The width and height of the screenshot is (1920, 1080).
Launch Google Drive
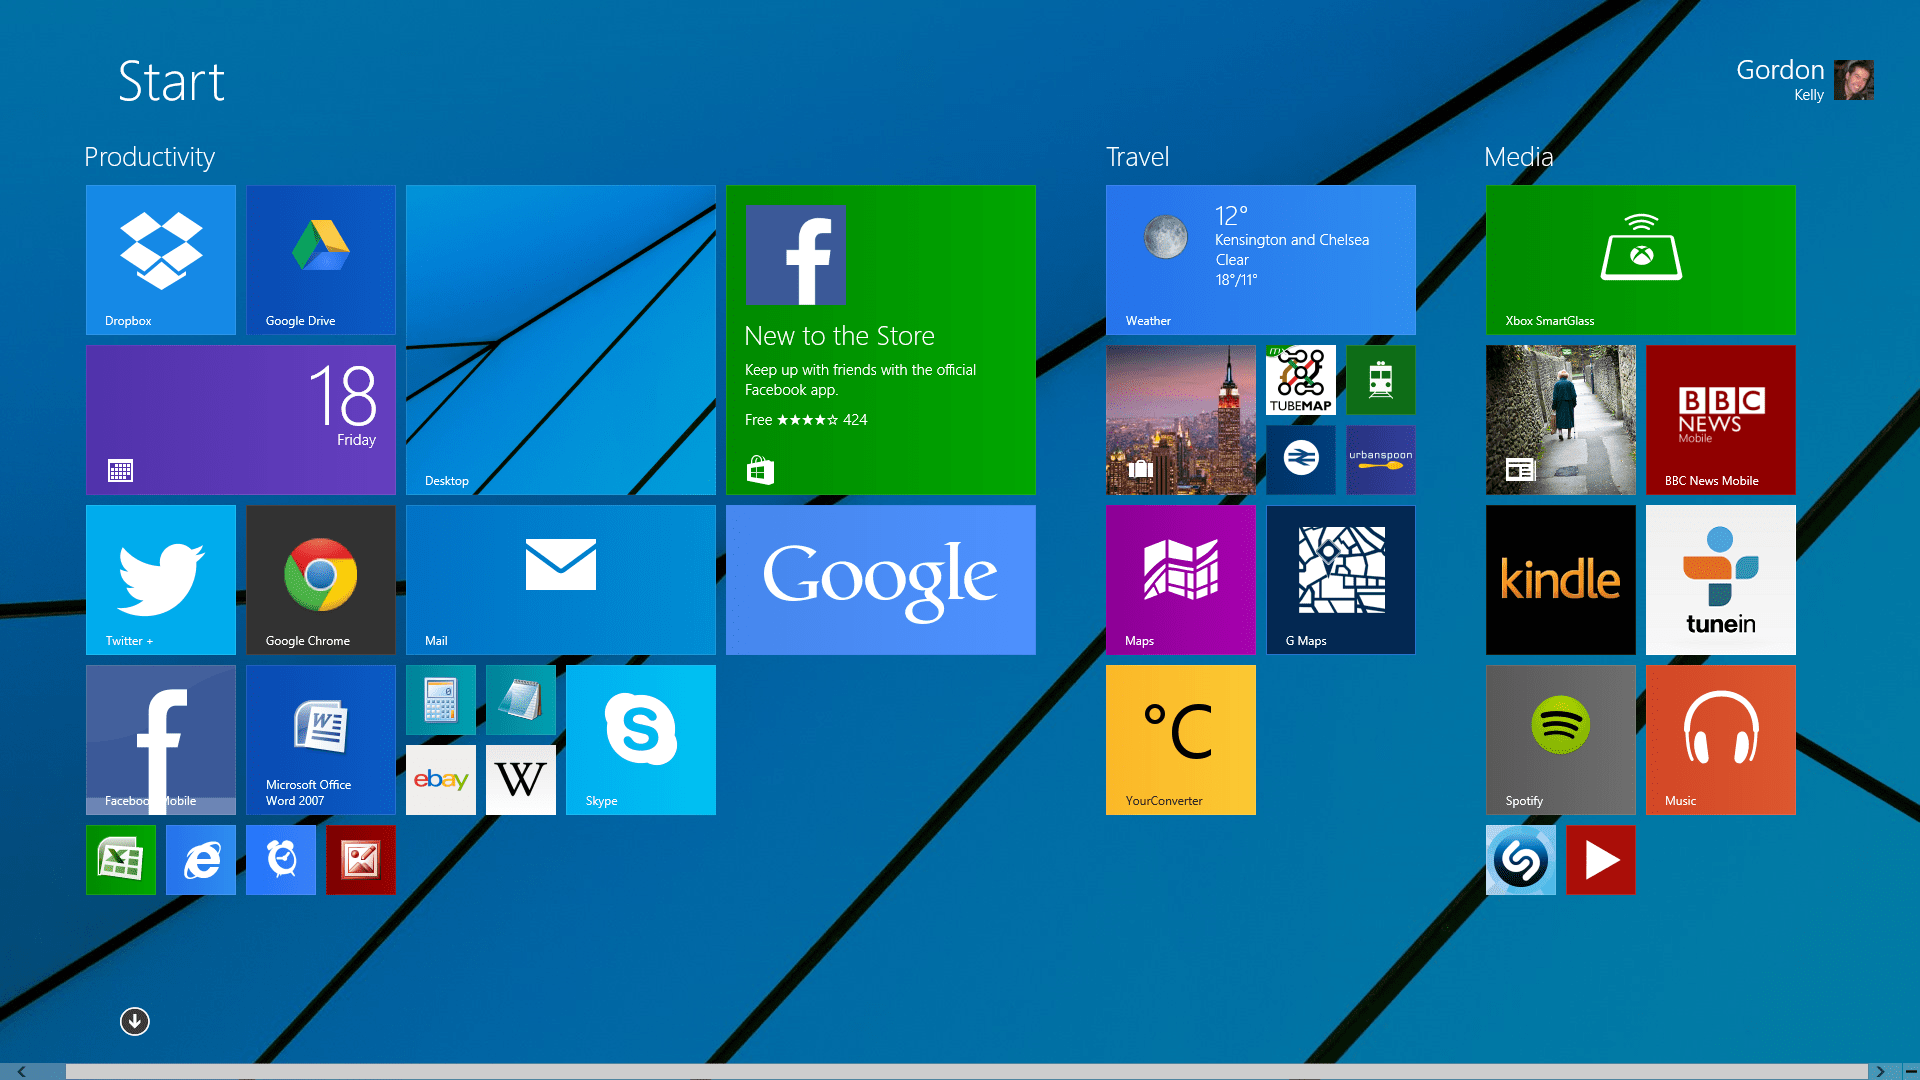coord(320,259)
